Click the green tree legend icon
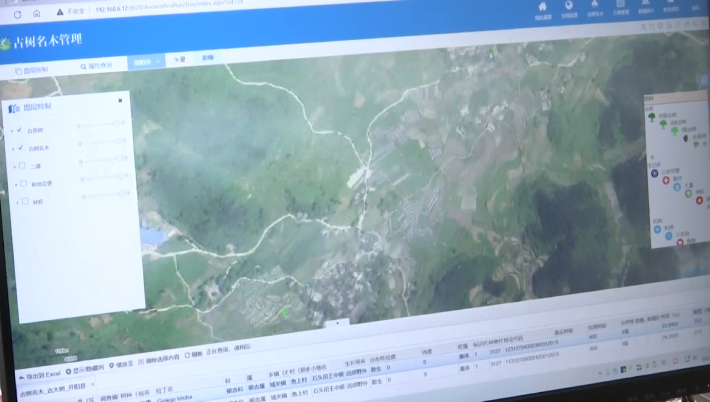Screen dimensions: 710x402 [x=651, y=116]
